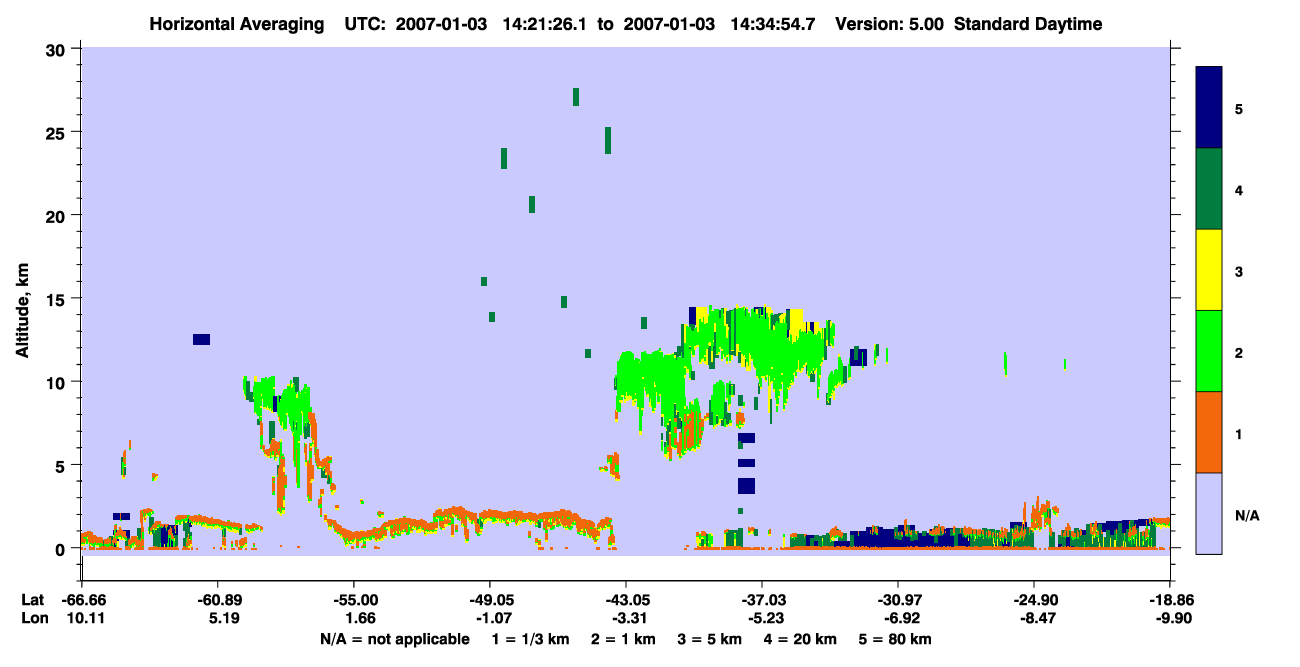Image resolution: width=1300 pixels, height=667 pixels.
Task: Click the latitude value -43.05
Action: click(626, 599)
